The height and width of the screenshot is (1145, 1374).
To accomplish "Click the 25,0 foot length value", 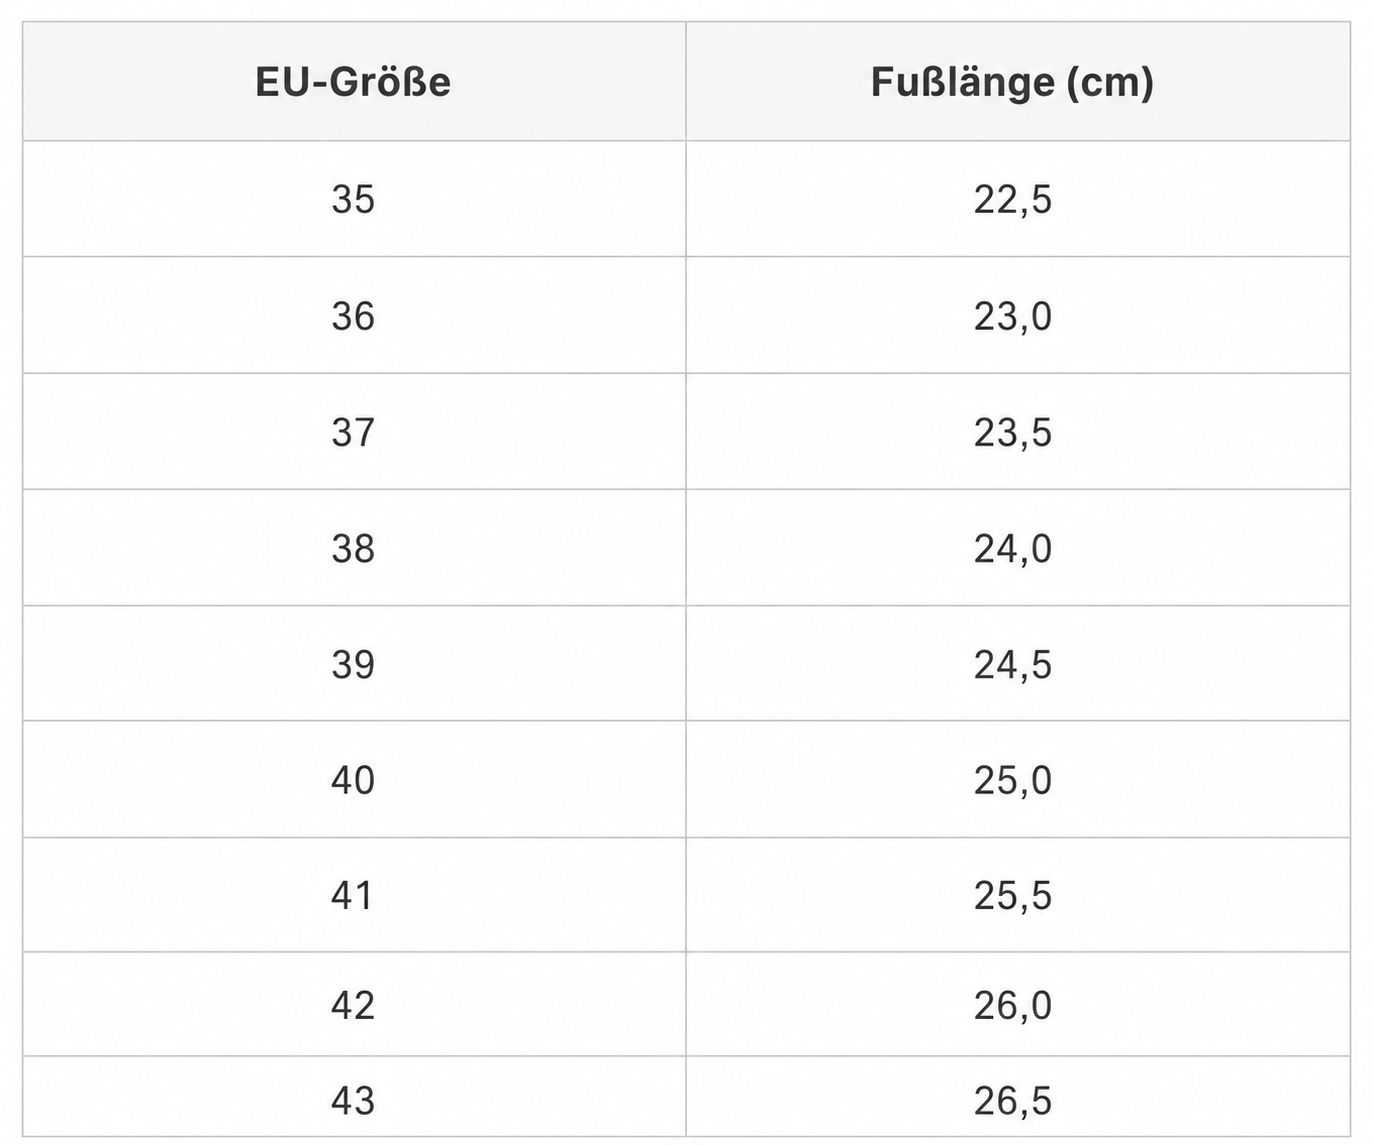I will point(1013,780).
